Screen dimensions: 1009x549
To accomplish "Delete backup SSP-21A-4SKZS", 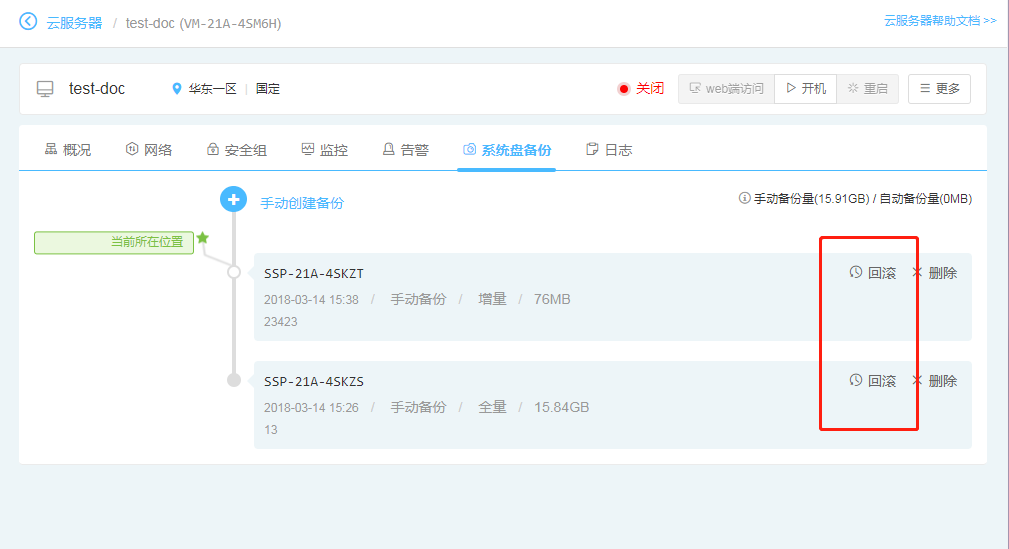I will click(935, 381).
